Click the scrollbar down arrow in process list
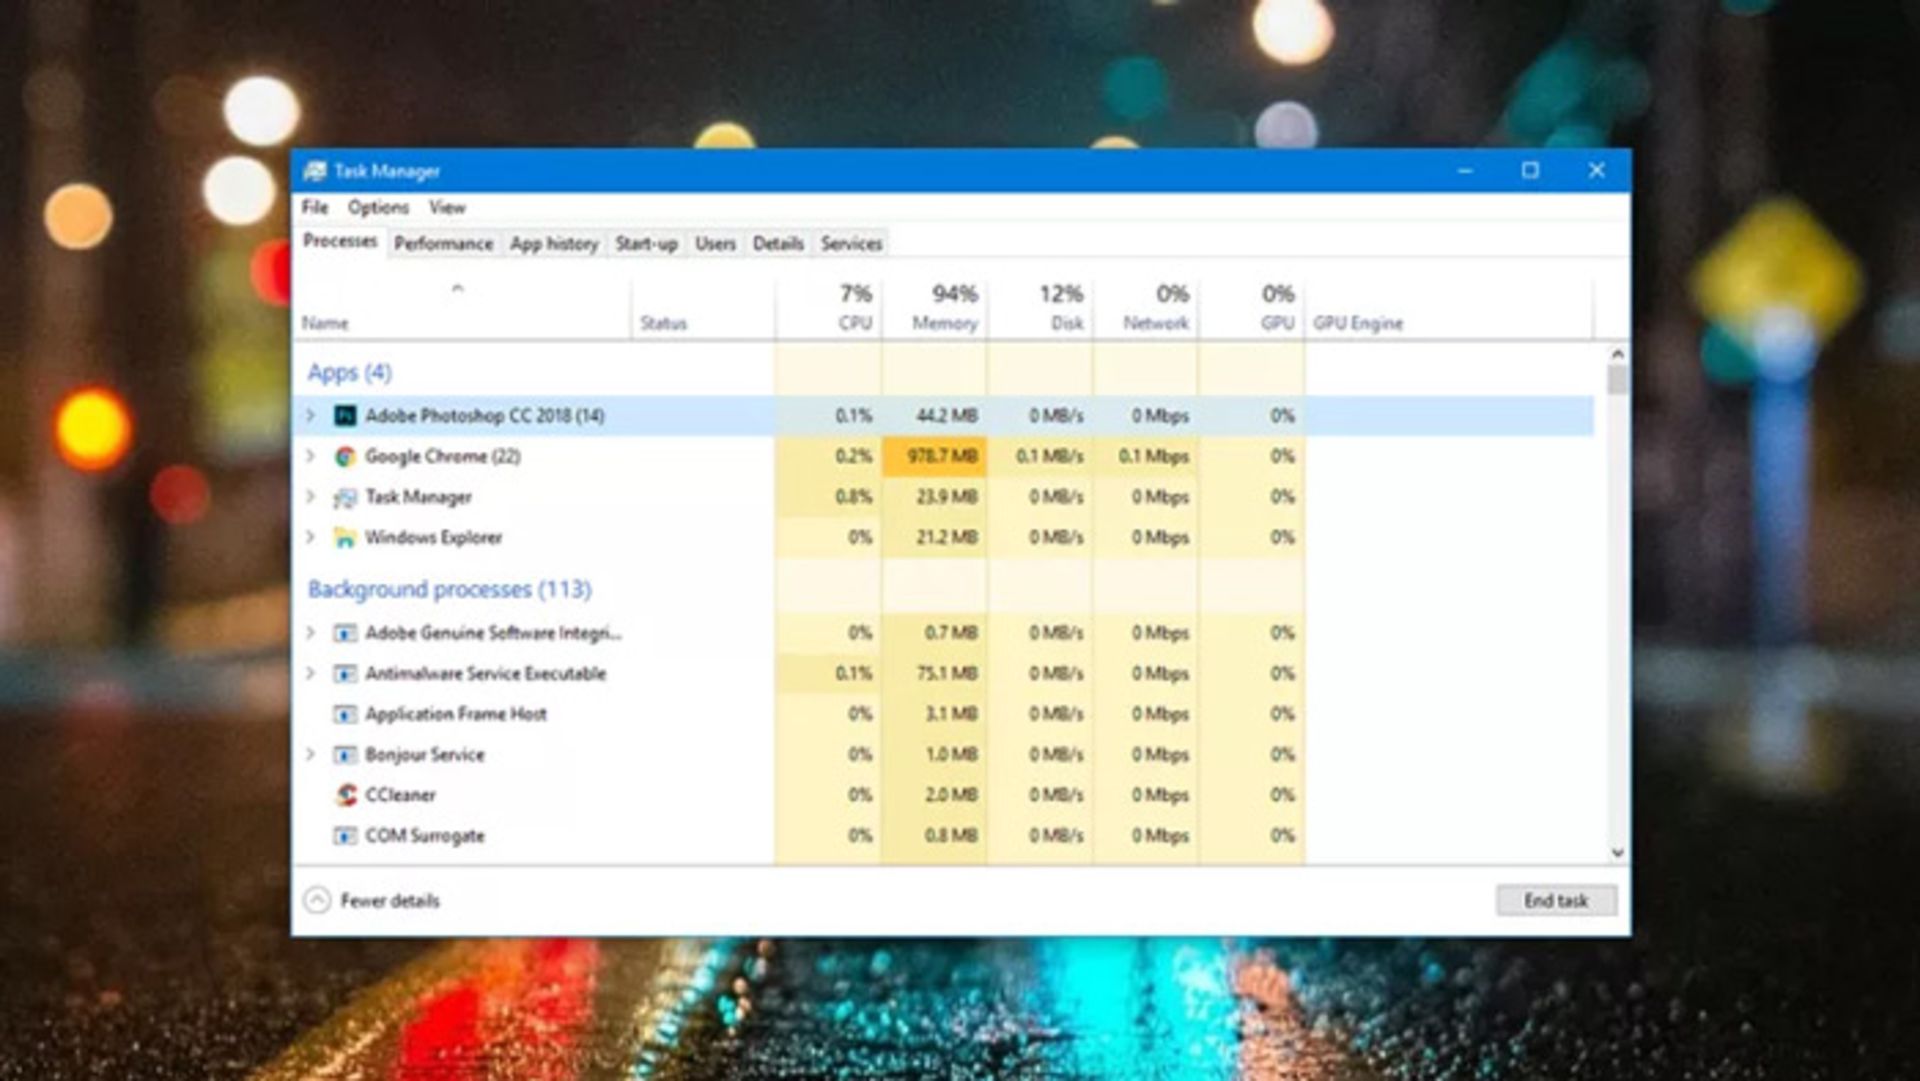Viewport: 1920px width, 1081px height. 1617,853
